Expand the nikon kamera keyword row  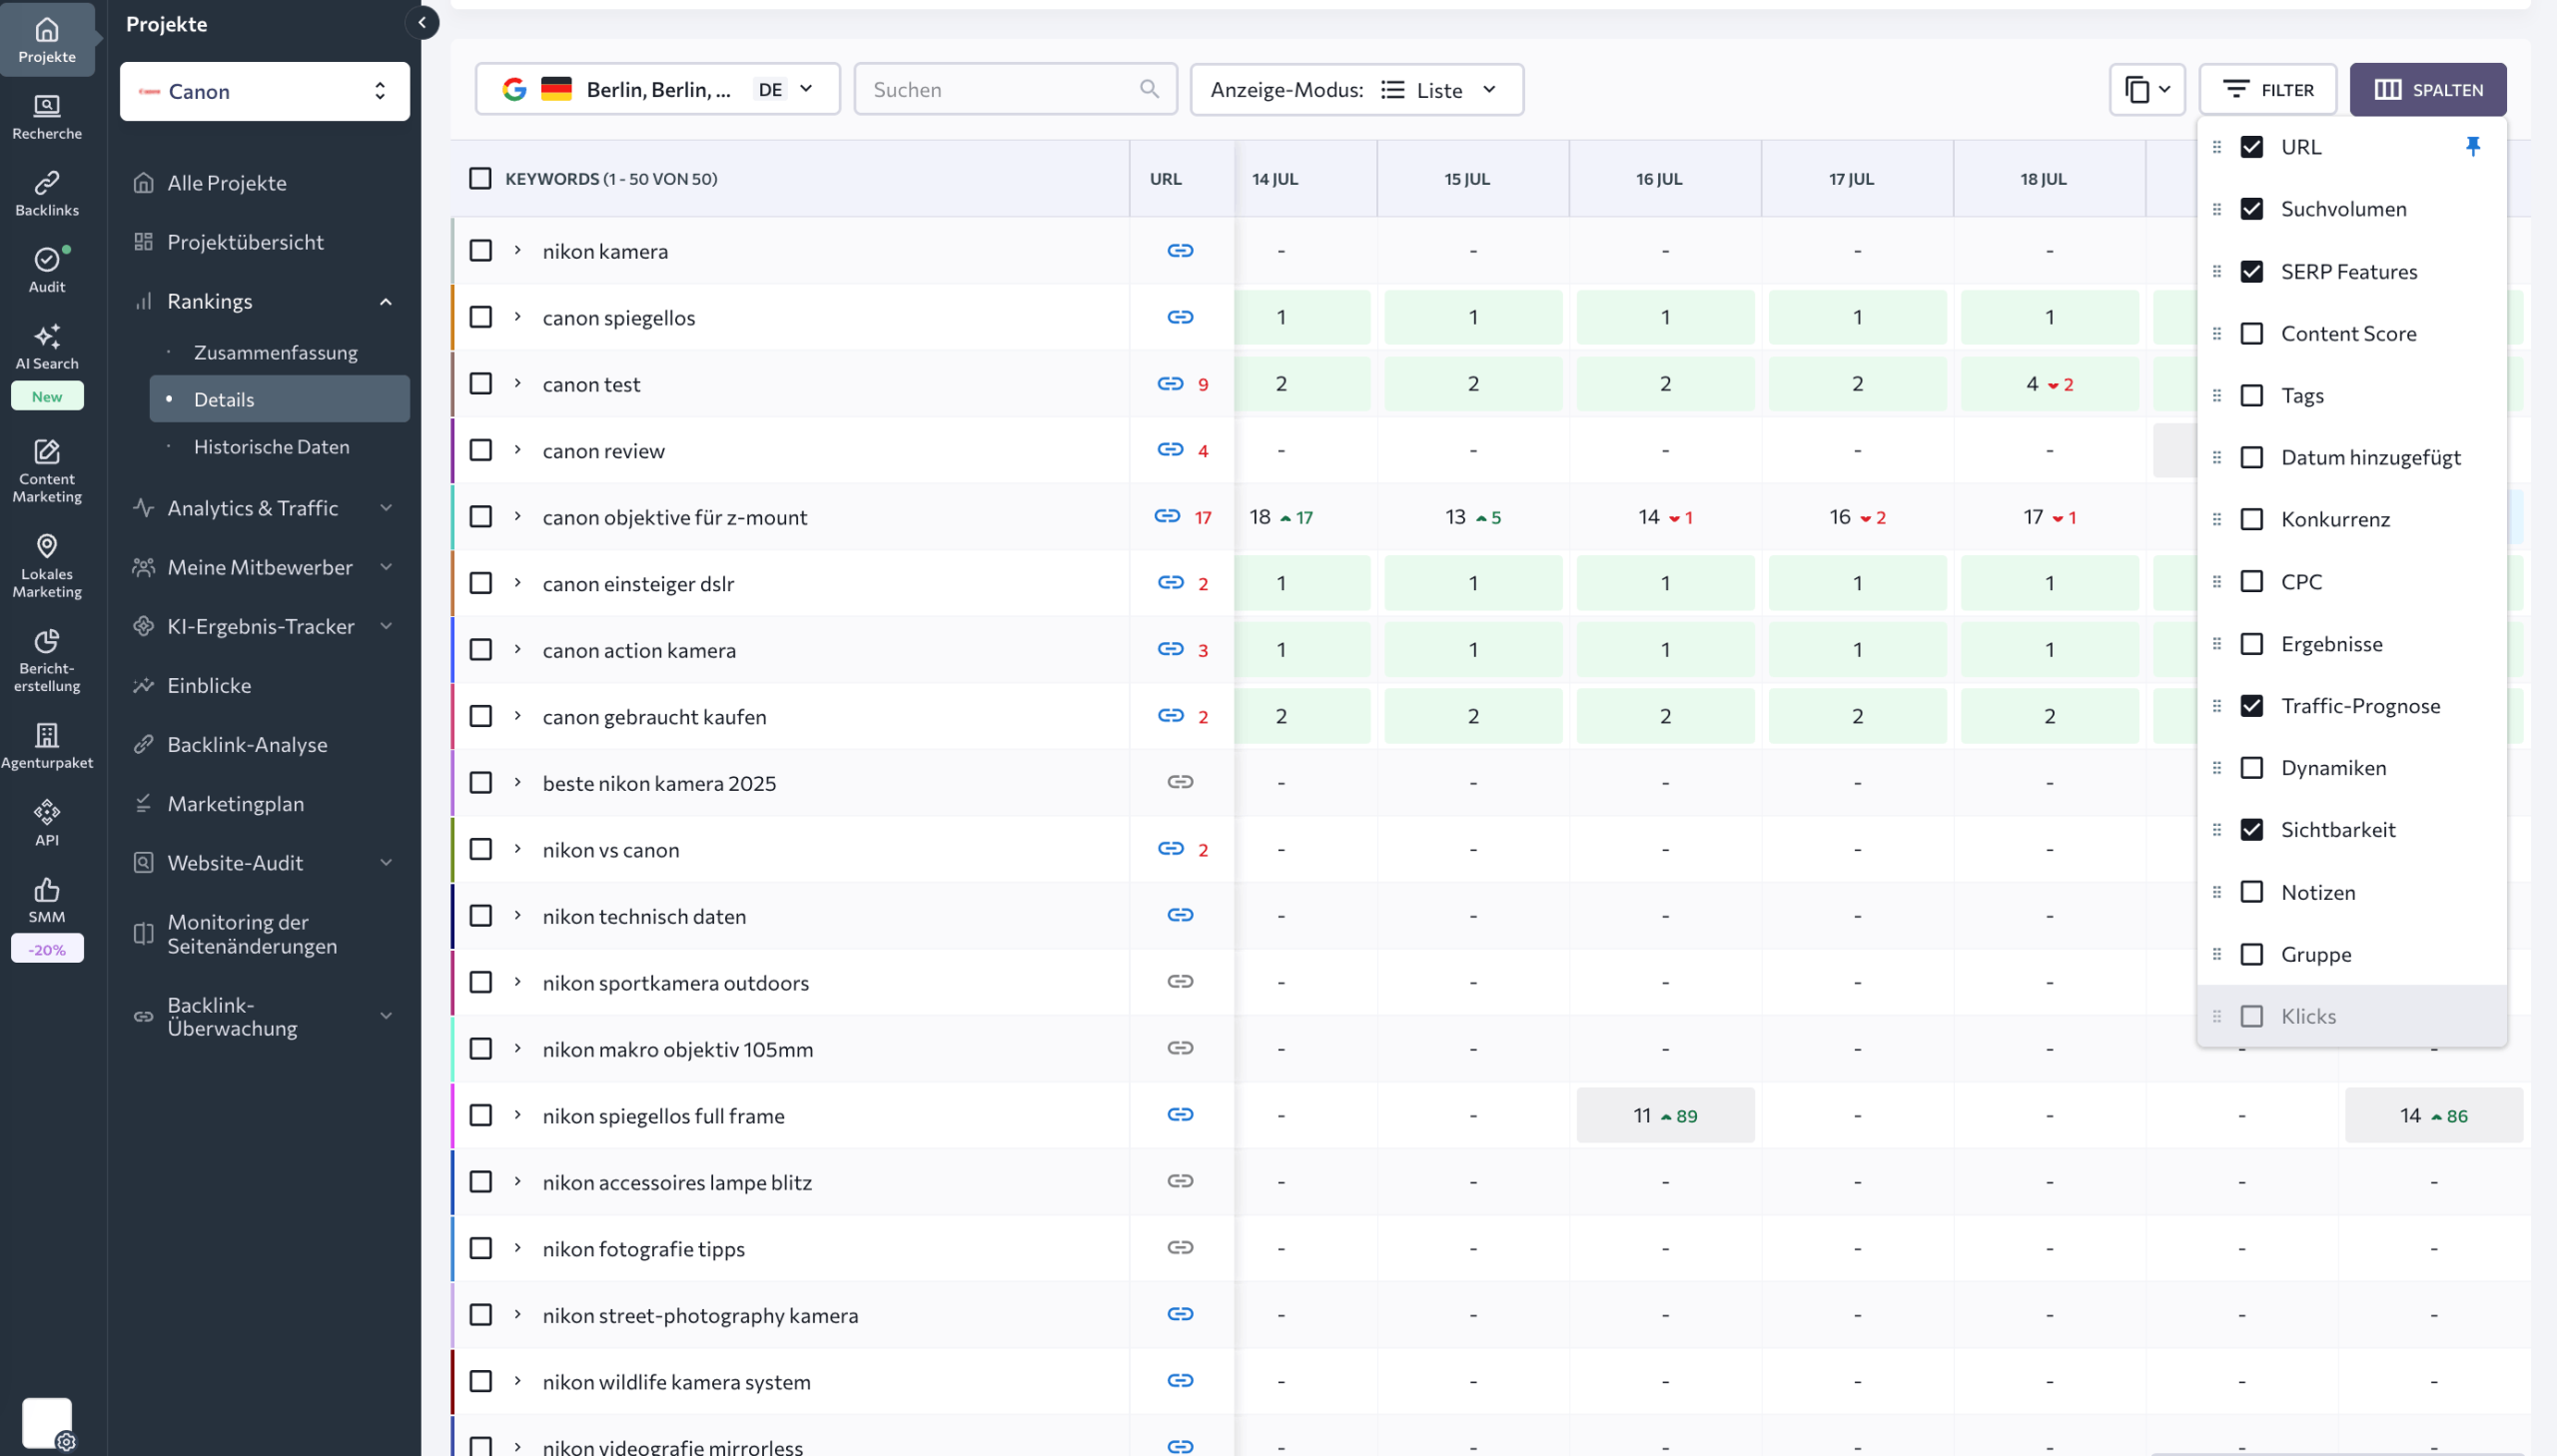point(517,250)
